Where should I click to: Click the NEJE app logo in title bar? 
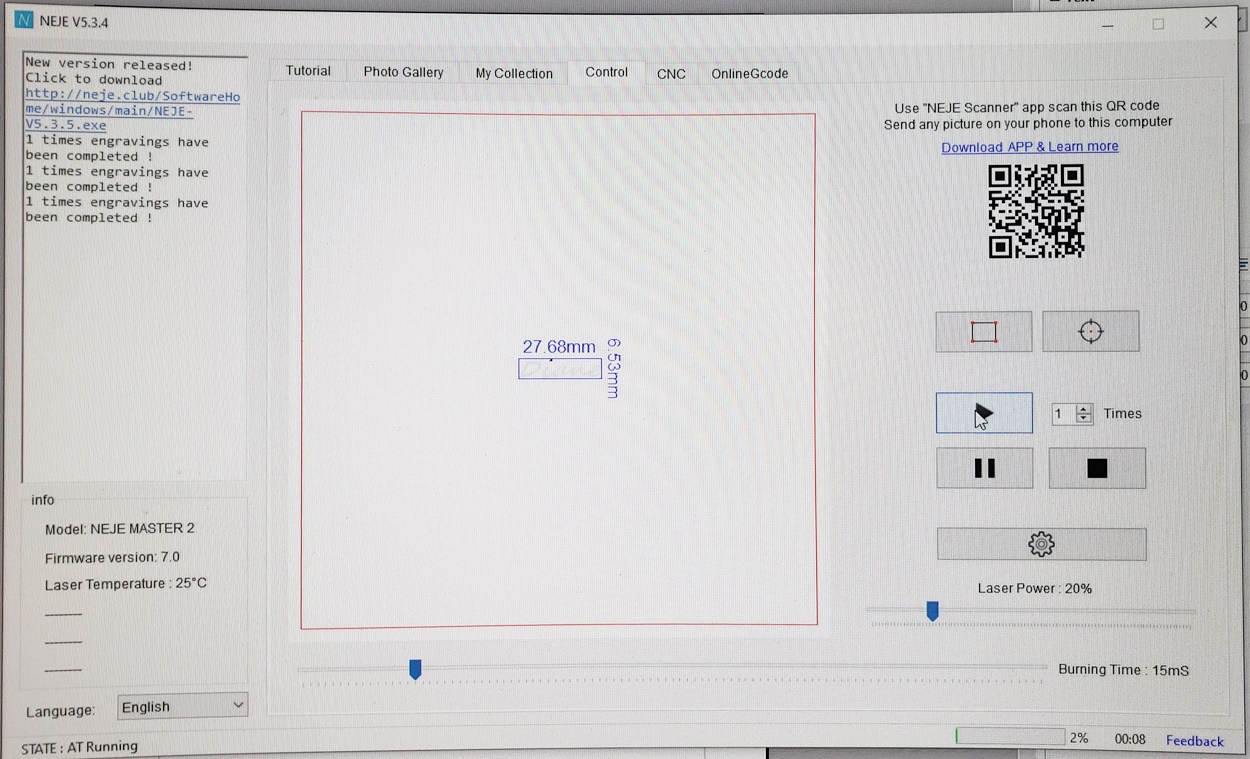coord(24,21)
